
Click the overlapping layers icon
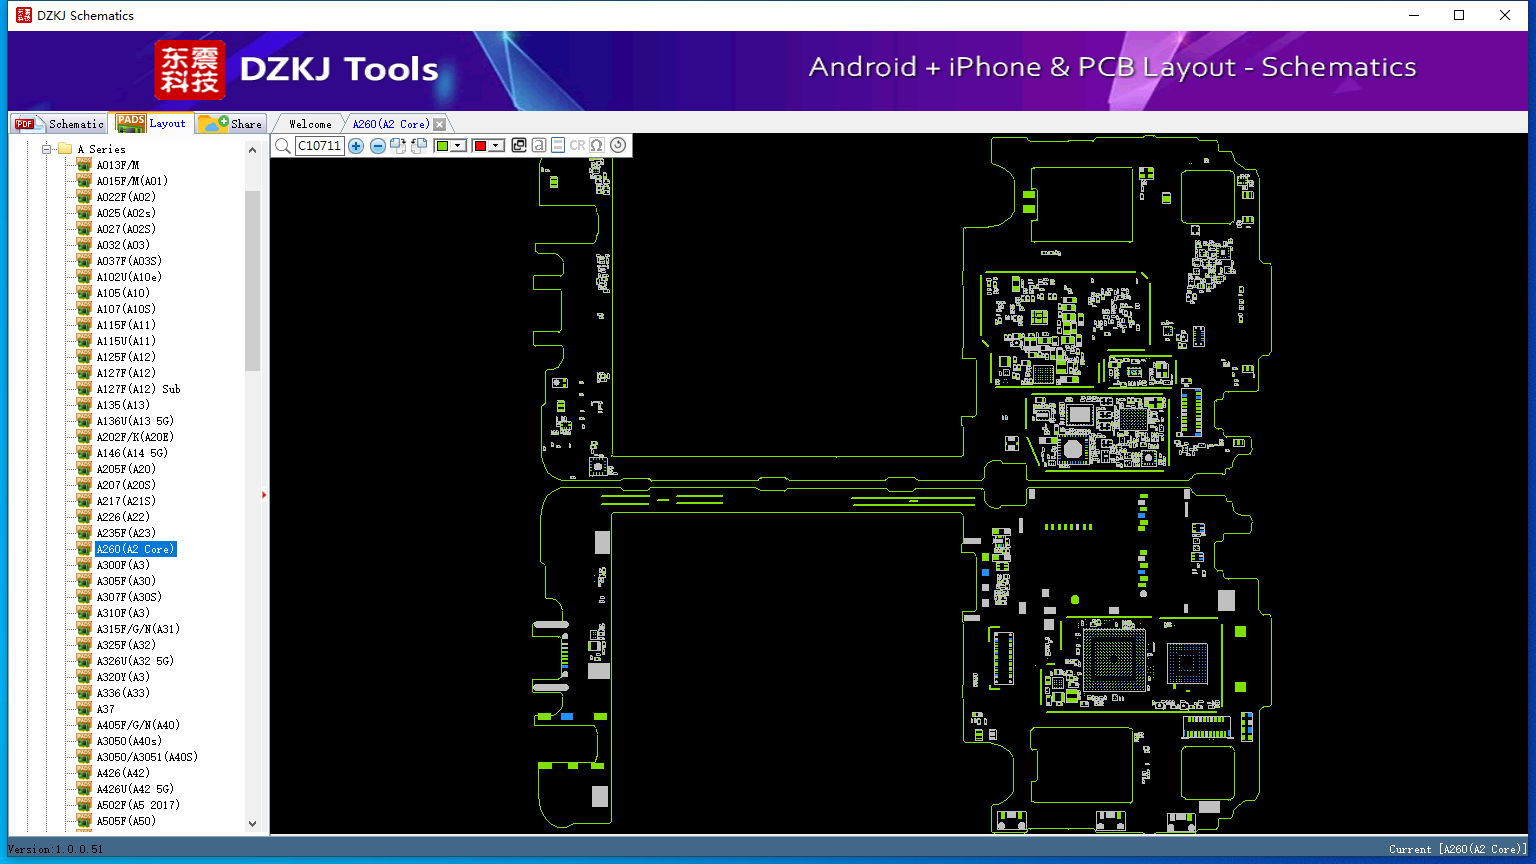click(x=519, y=146)
